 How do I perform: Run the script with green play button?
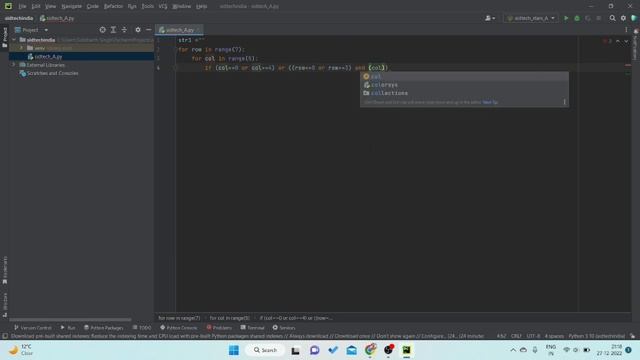[x=566, y=18]
